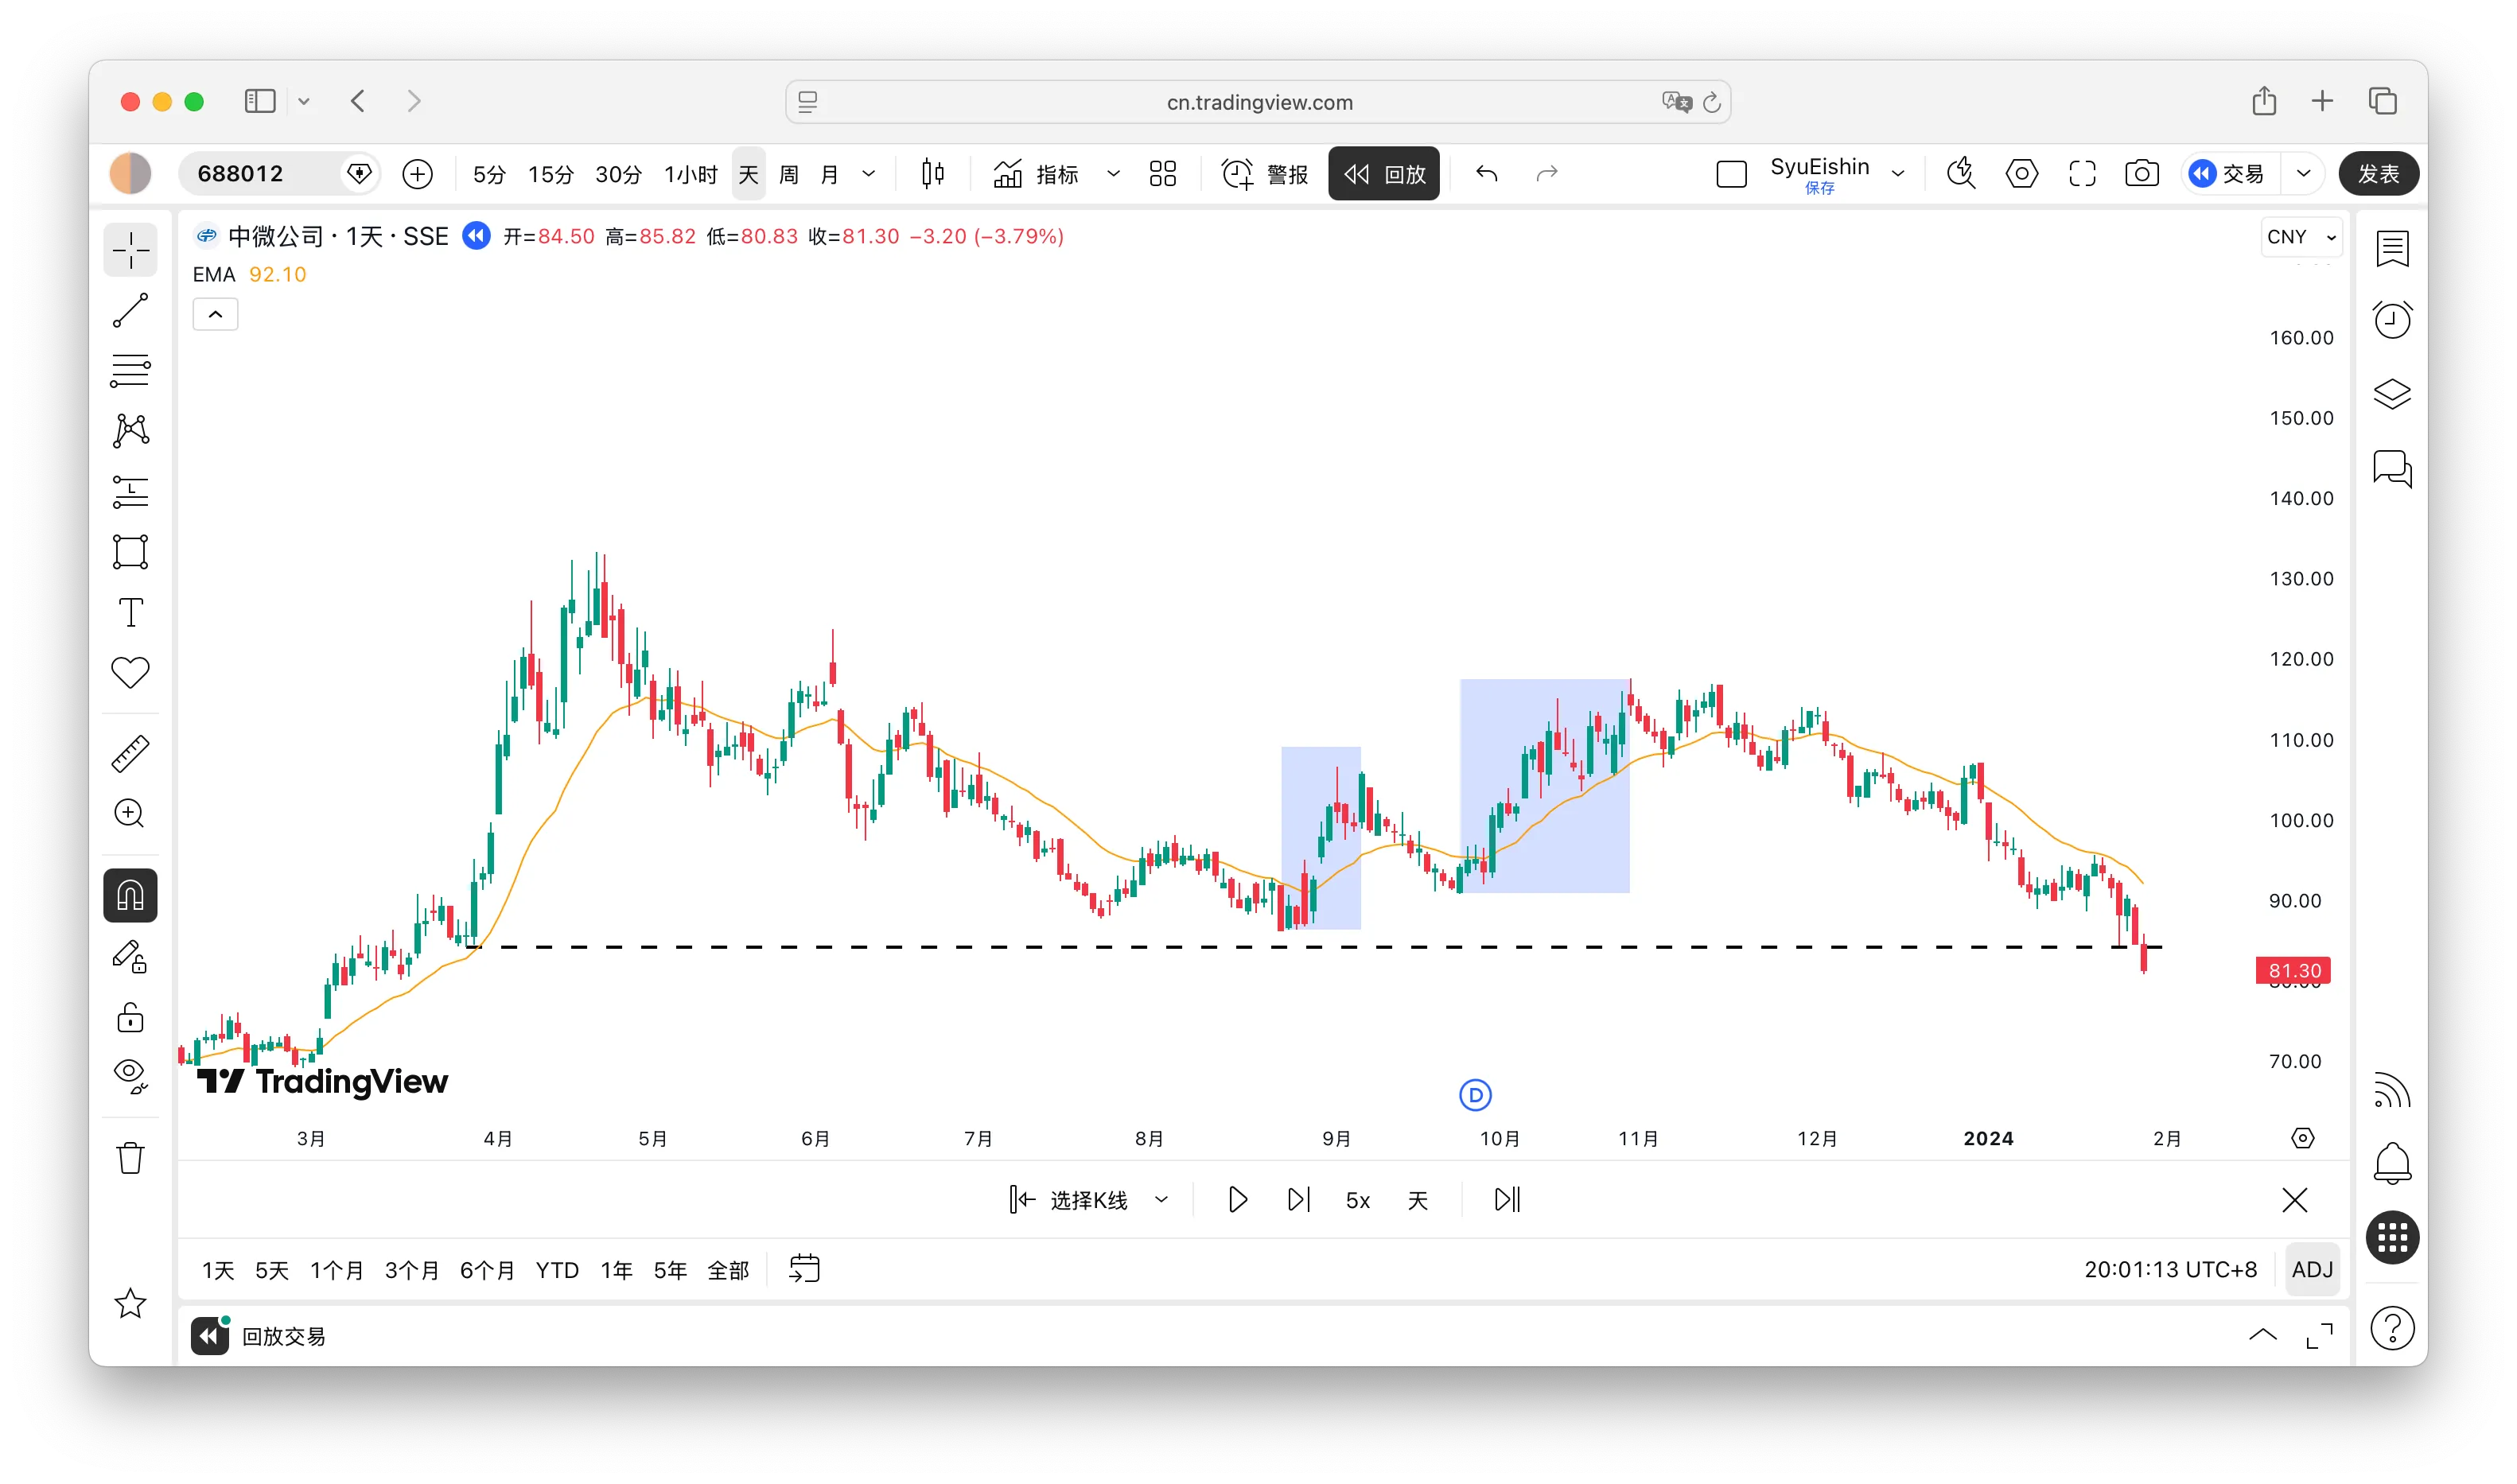This screenshot has height=1484, width=2517.
Task: Open the layout setup square icon
Action: [x=1731, y=174]
